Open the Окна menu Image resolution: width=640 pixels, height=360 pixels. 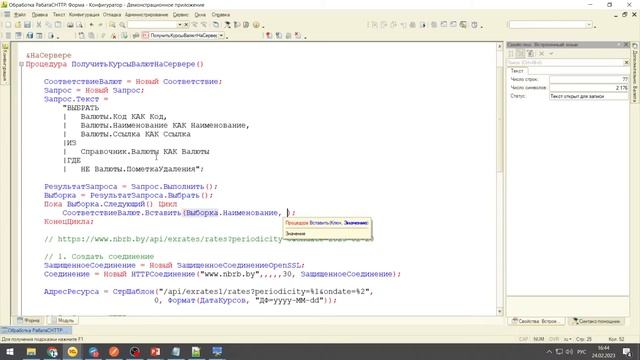click(x=200, y=15)
